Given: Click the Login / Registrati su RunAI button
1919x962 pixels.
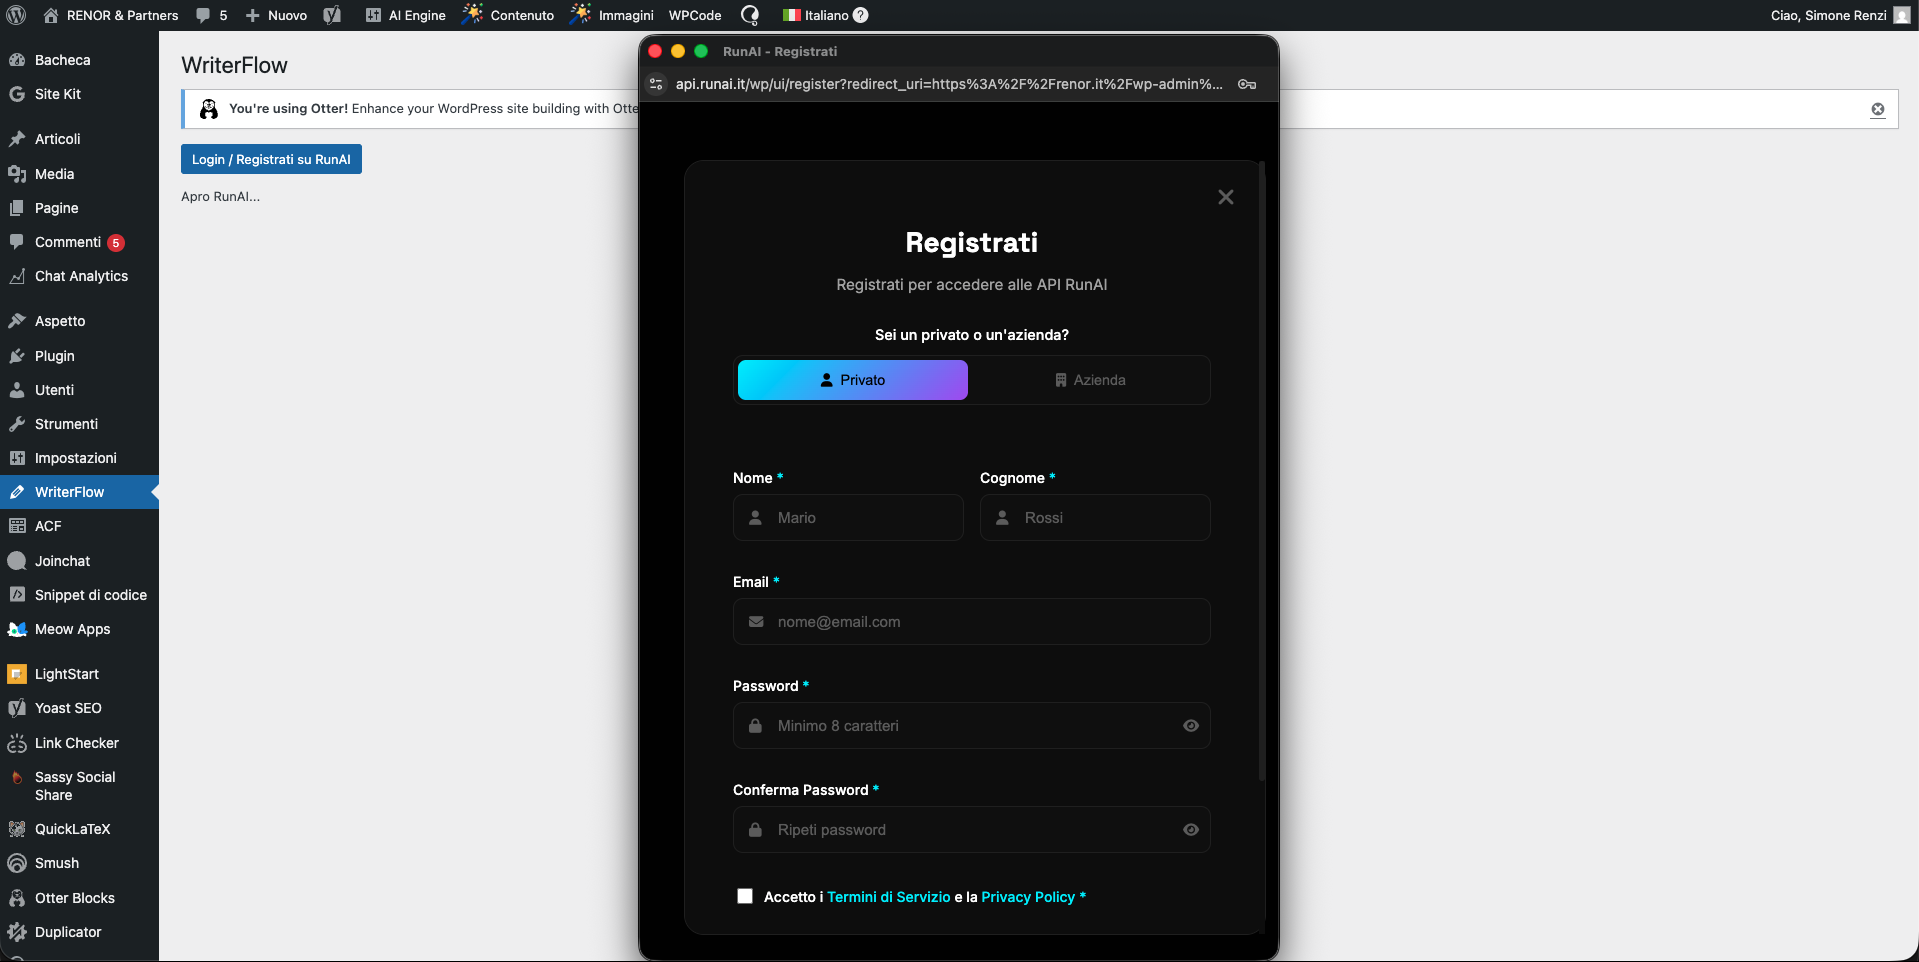Looking at the screenshot, I should pyautogui.click(x=271, y=159).
